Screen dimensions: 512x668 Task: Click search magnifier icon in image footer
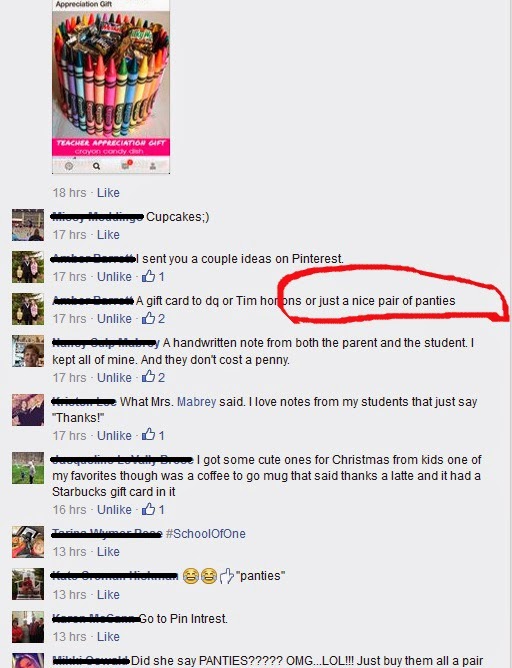tap(97, 166)
